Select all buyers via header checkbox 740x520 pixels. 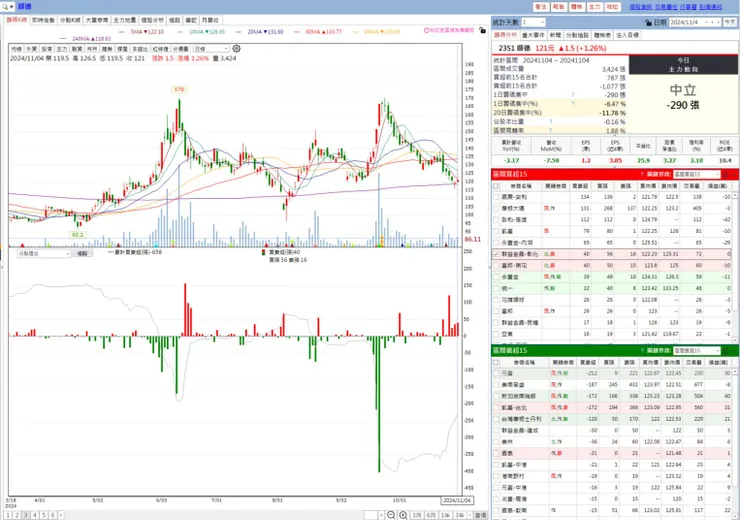point(496,186)
